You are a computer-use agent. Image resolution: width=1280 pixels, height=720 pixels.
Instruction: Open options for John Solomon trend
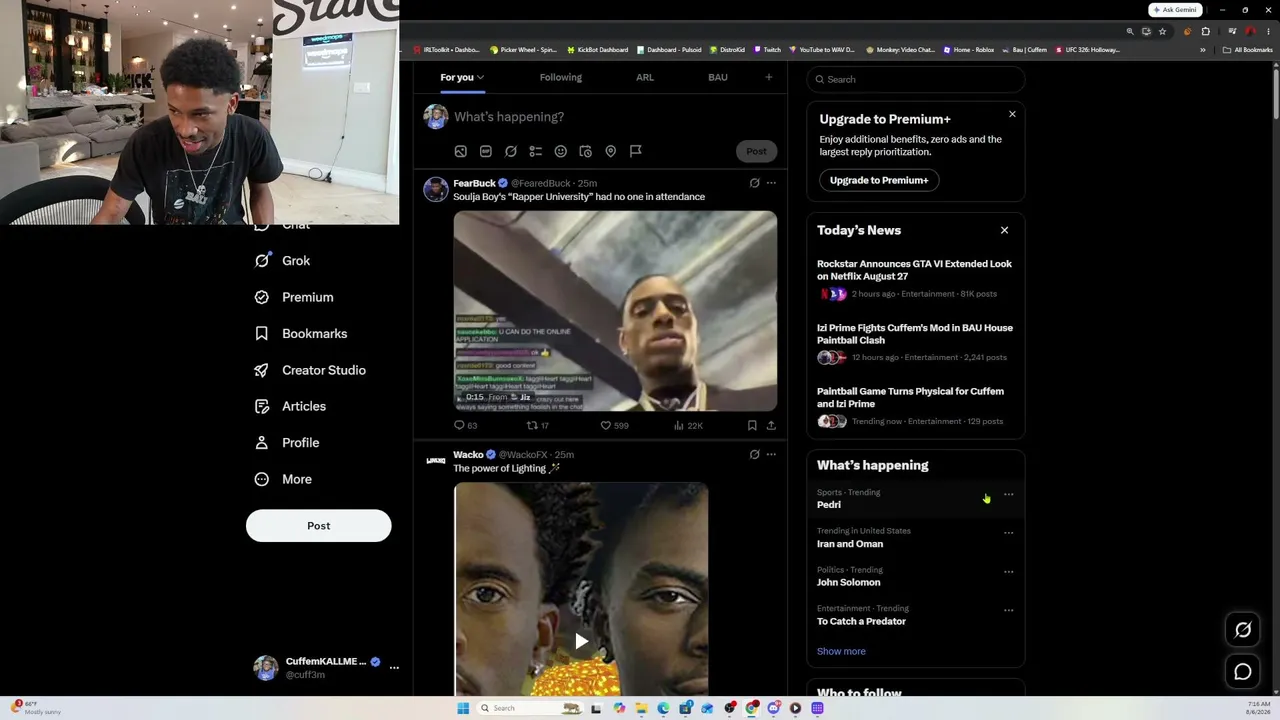tap(1008, 572)
